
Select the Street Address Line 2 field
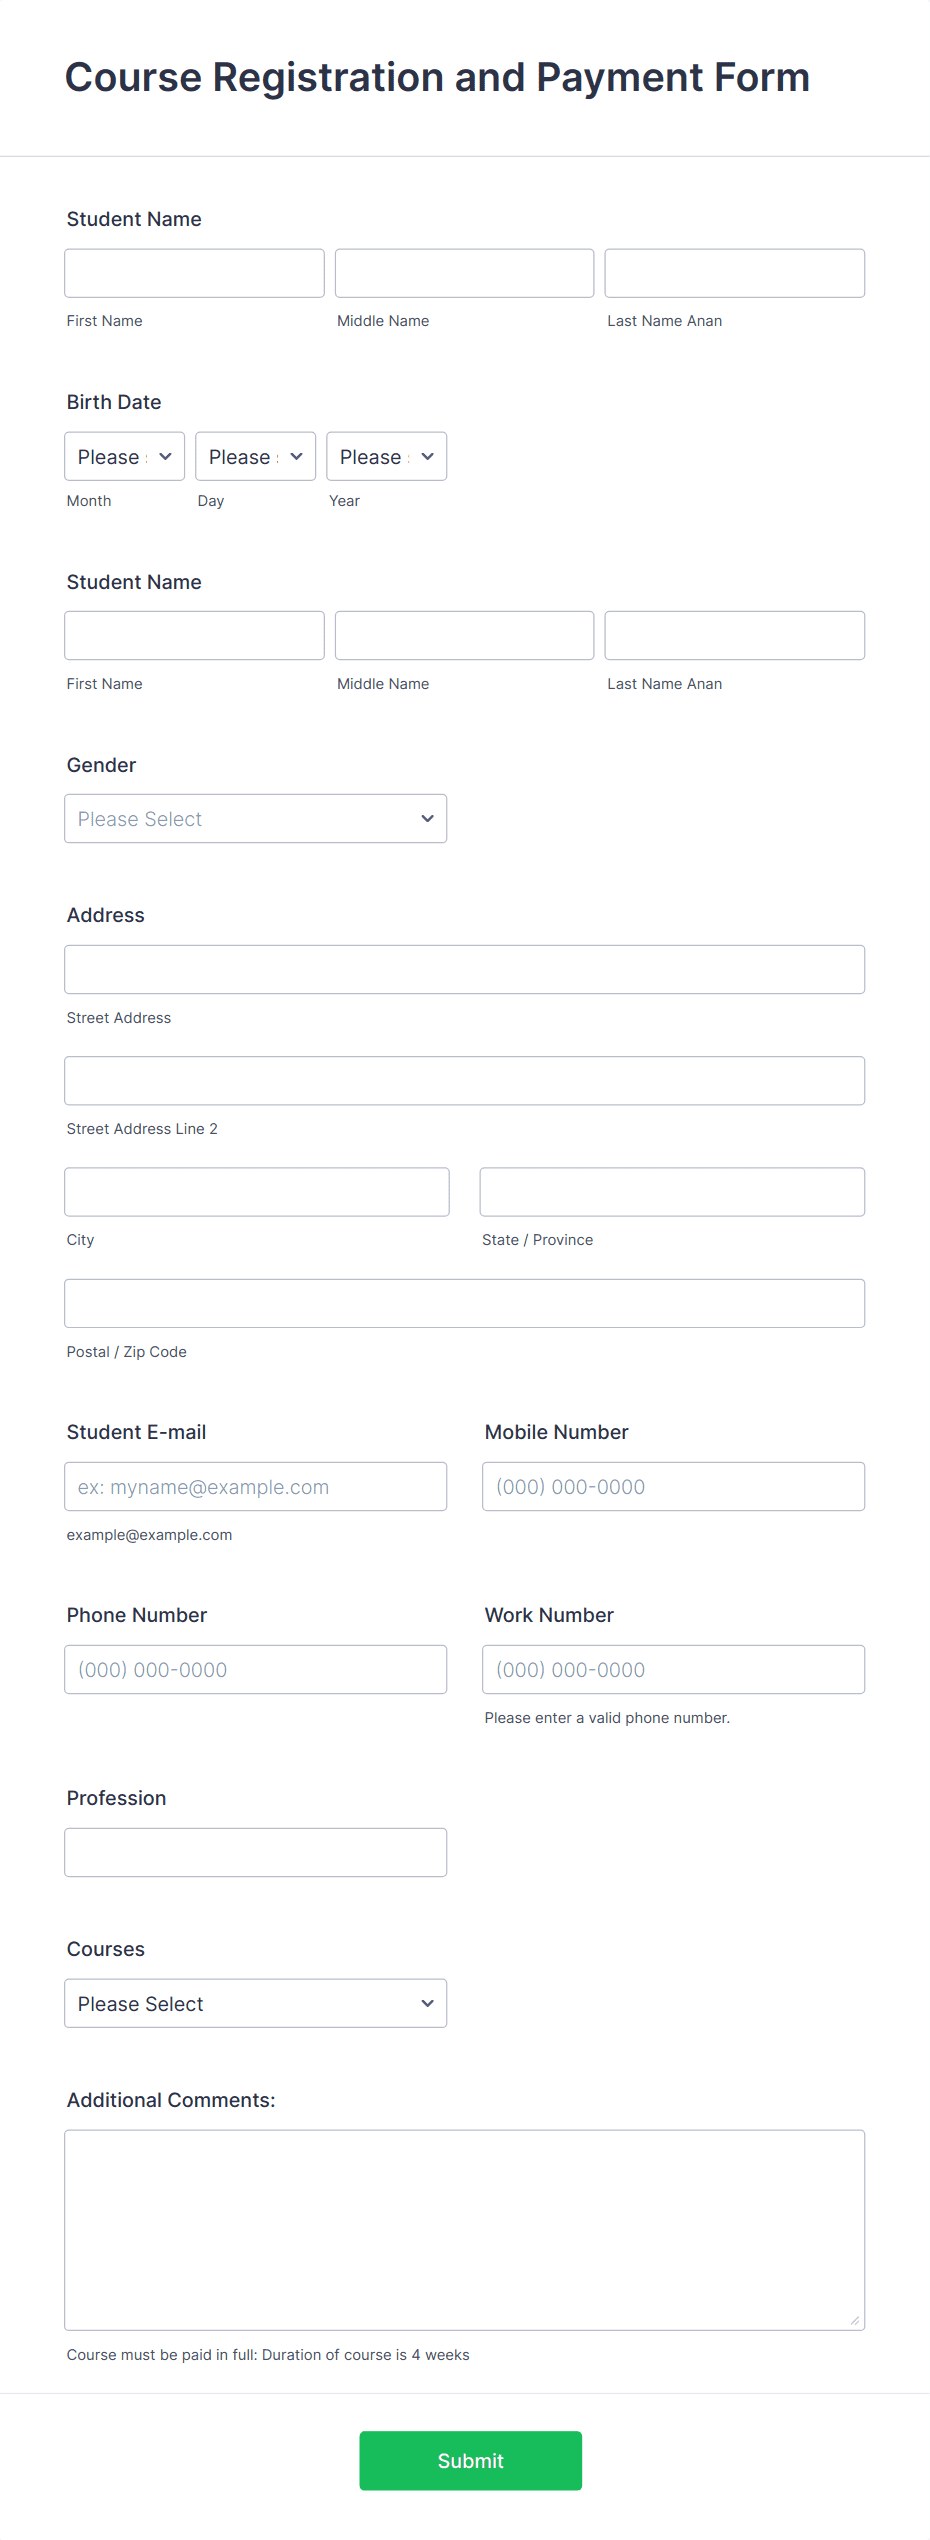[x=465, y=1081]
